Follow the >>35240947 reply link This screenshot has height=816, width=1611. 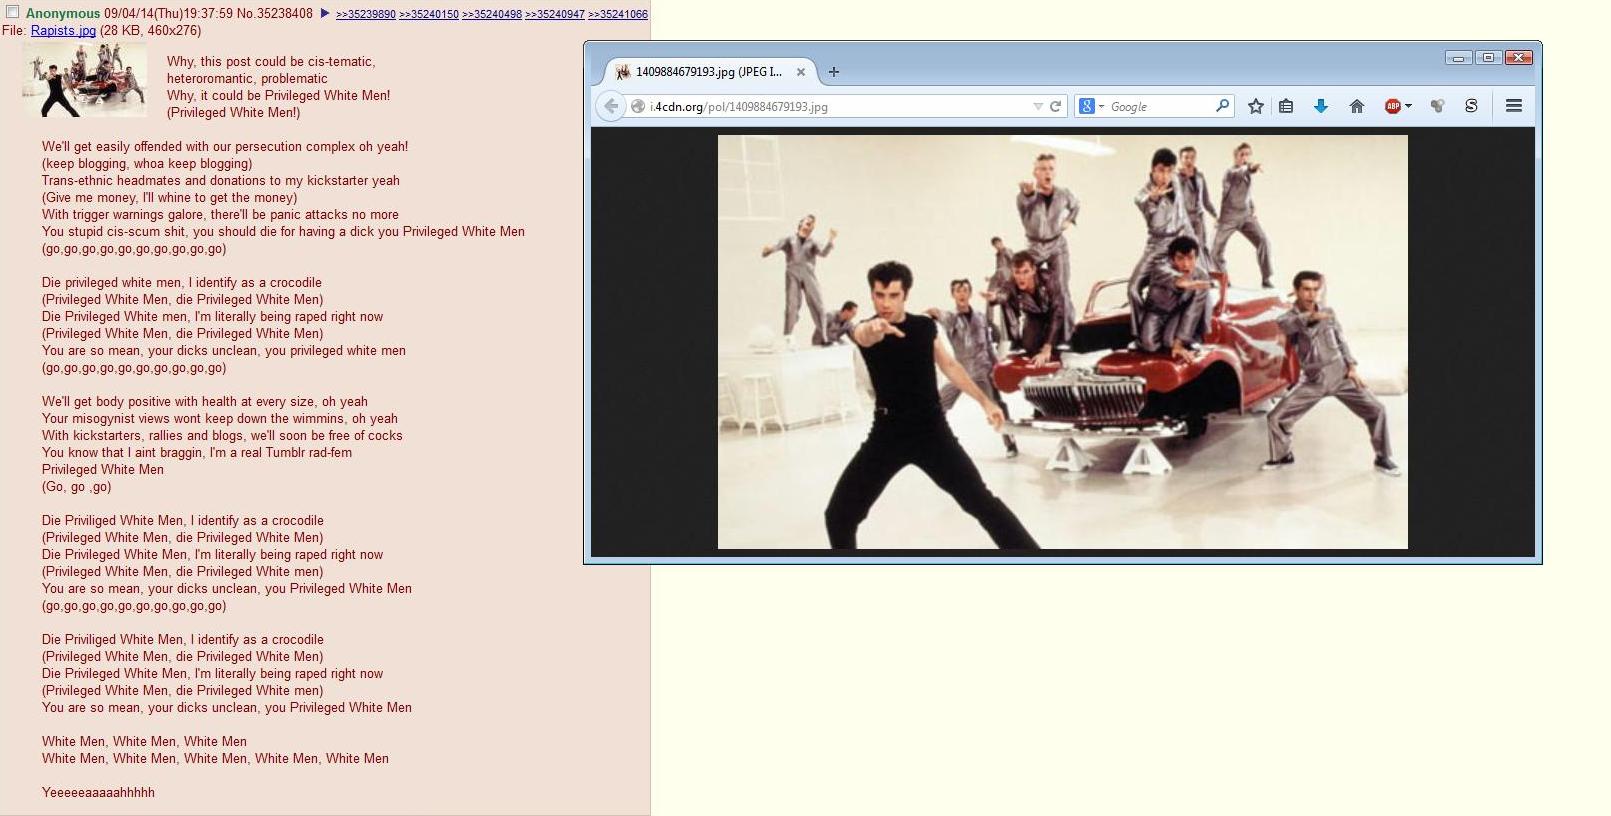coord(555,15)
